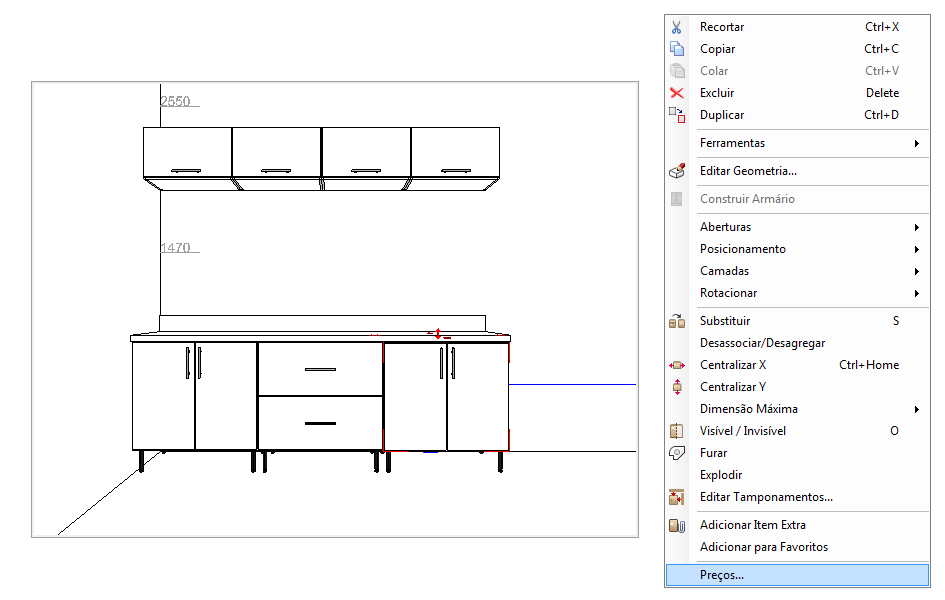Click the red X Excluir icon

677,93
